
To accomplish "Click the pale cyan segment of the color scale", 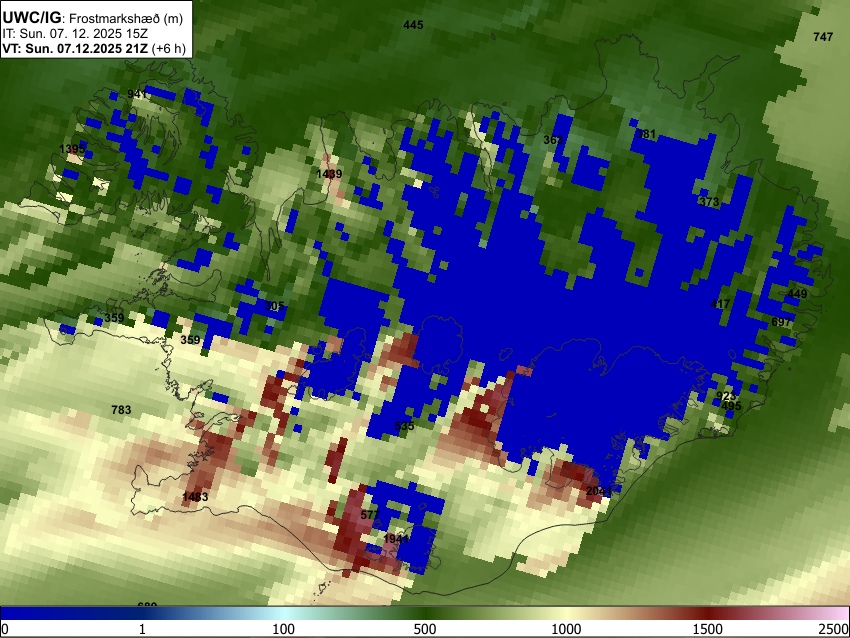I will coord(285,613).
